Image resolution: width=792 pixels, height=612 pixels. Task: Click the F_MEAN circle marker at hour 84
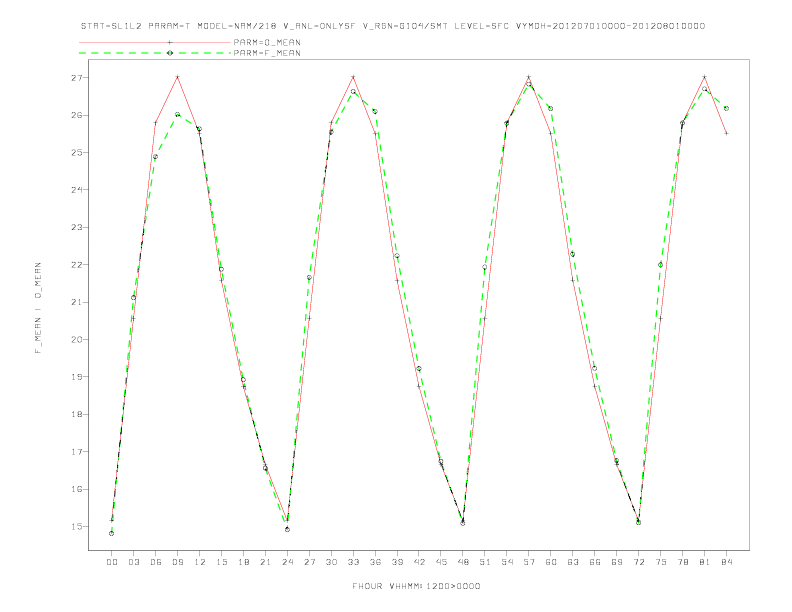[726, 108]
